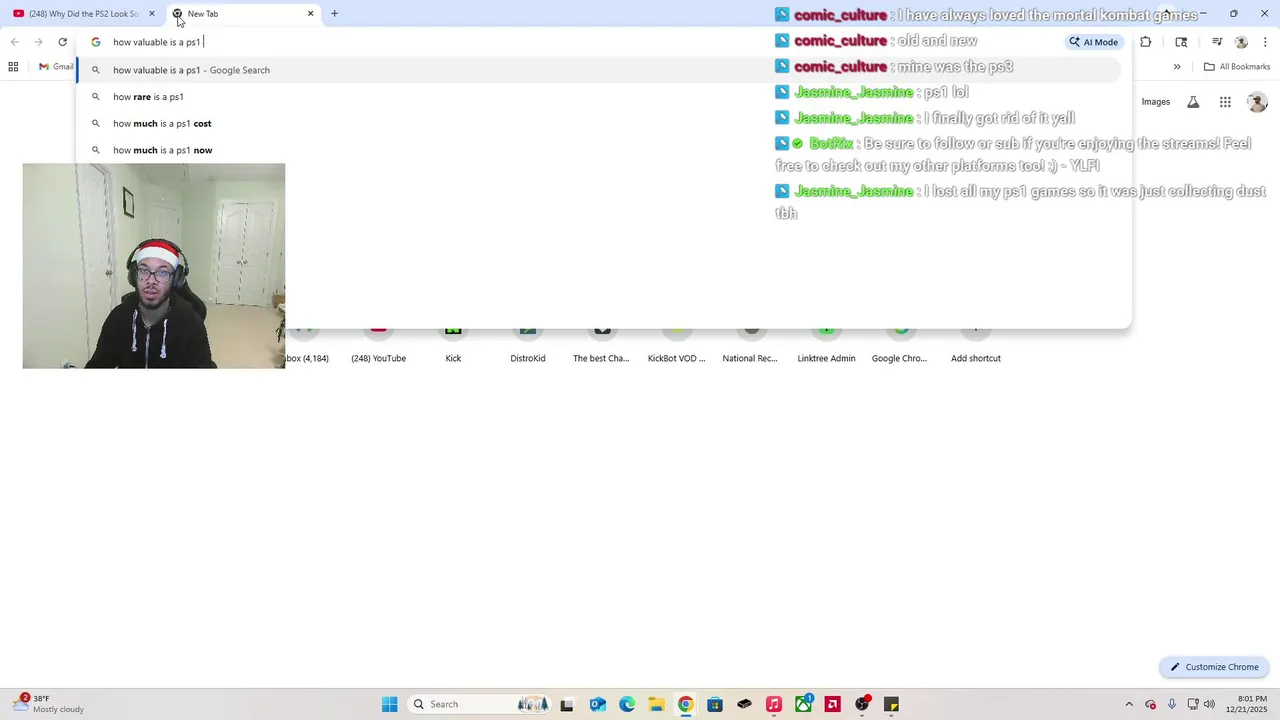Screen dimensions: 1280x720
Task: Open the Google Chro... shortcut
Action: point(899,345)
